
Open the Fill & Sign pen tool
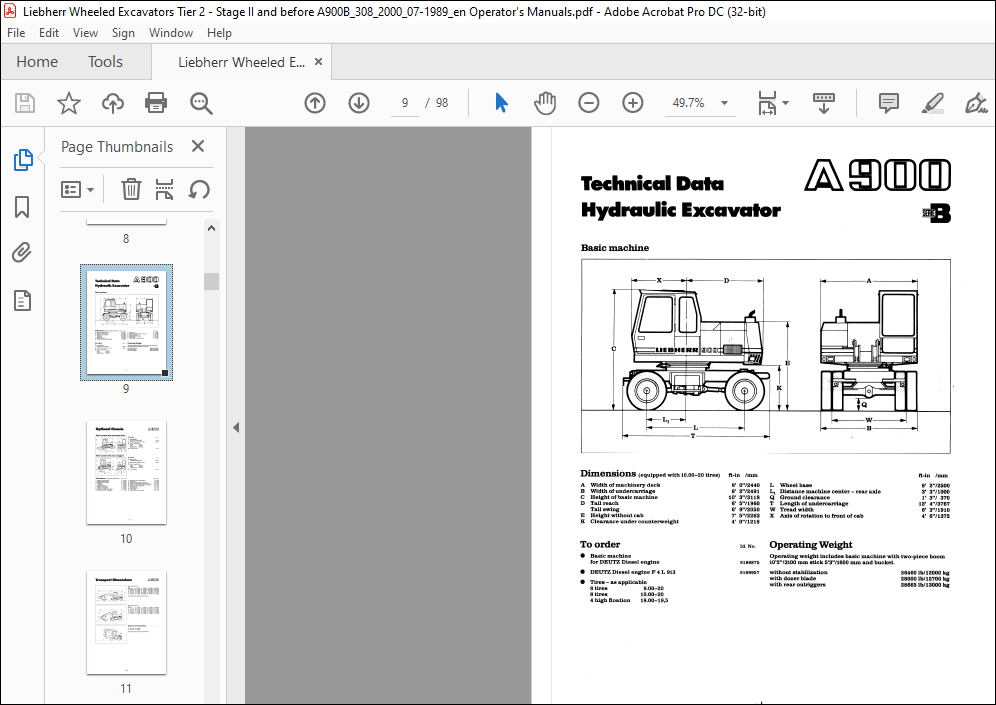pos(976,103)
